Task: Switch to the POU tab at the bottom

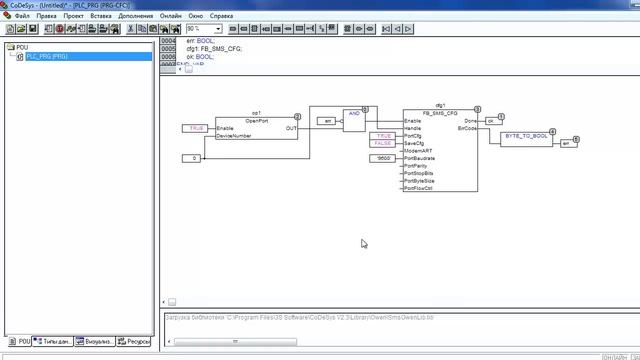Action: tap(20, 341)
